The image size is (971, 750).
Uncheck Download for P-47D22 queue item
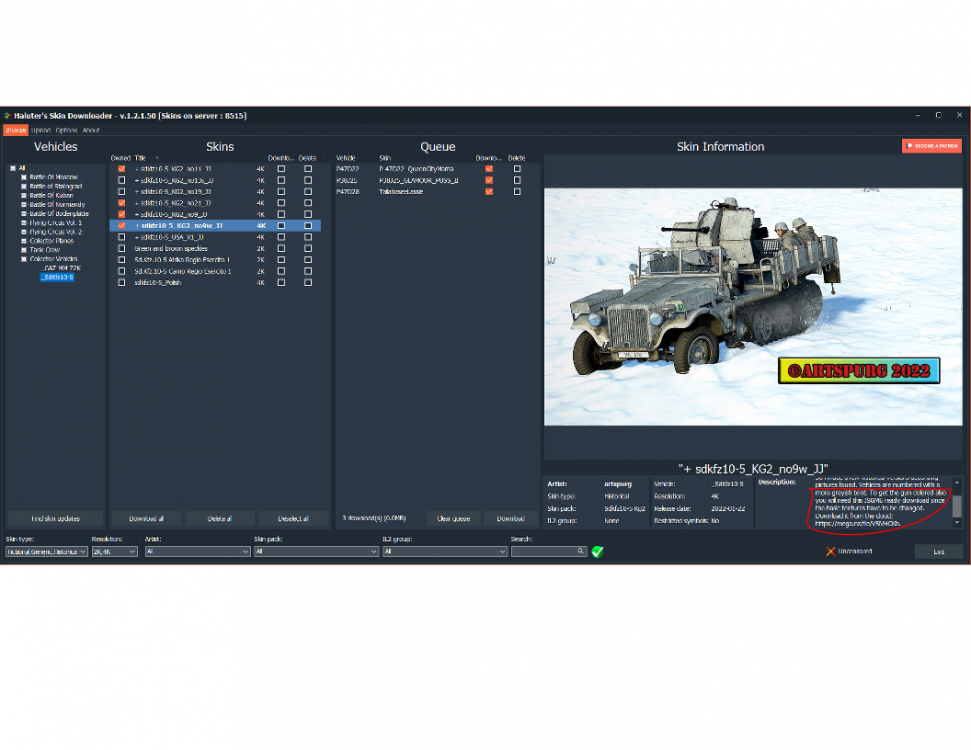tap(489, 168)
